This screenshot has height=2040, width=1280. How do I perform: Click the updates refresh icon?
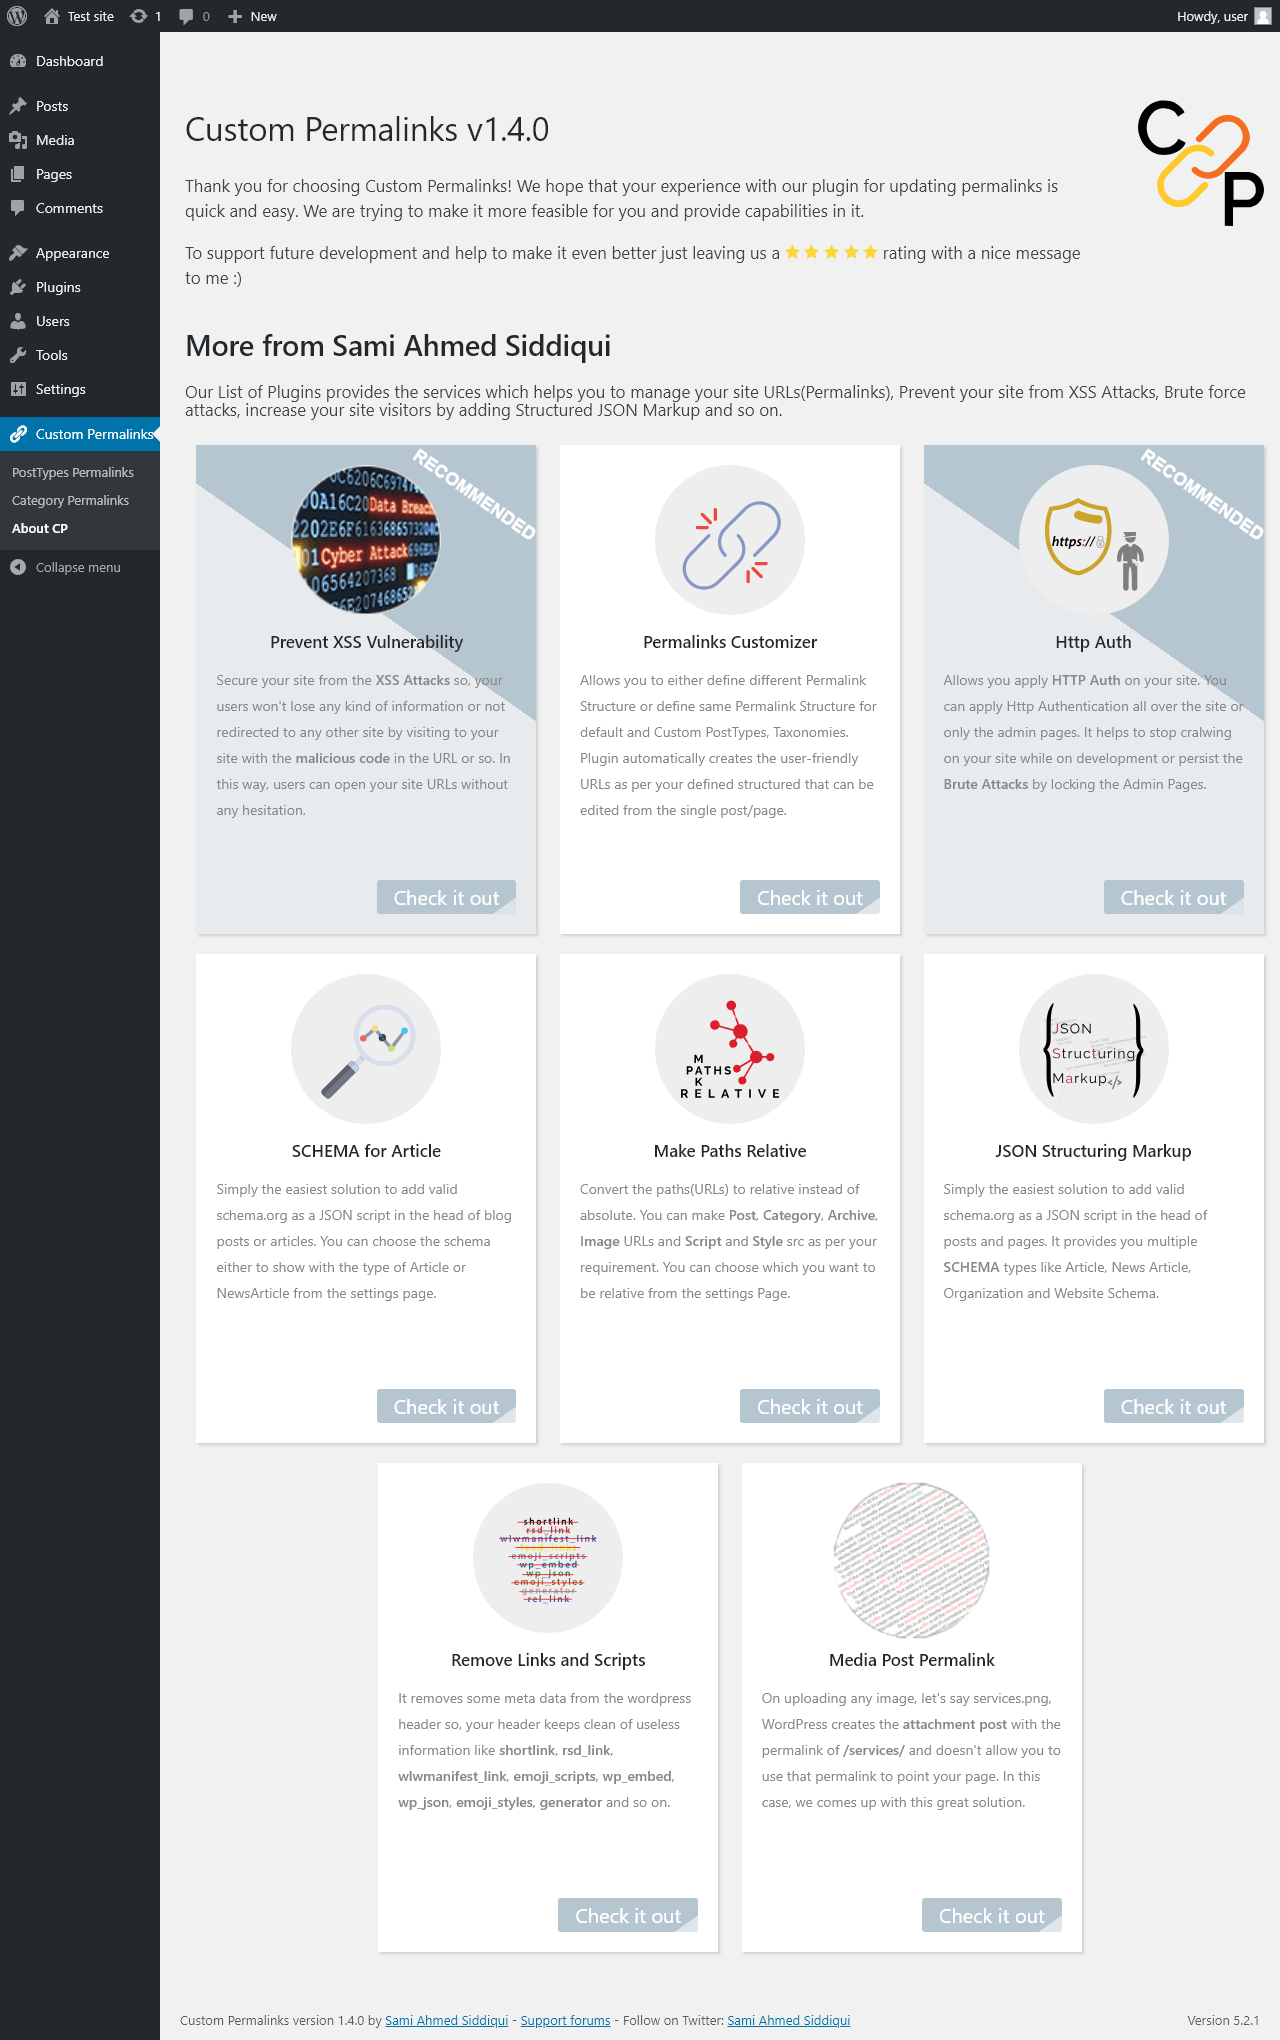139,16
